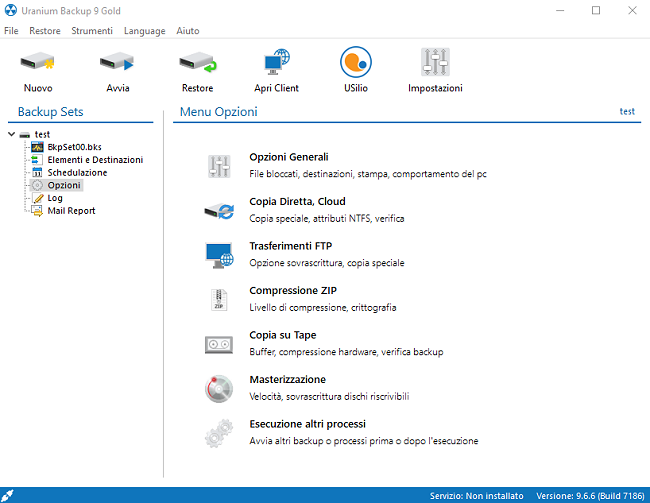Image resolution: width=650 pixels, height=503 pixels.
Task: Open the Restore toolbar icon
Action: pyautogui.click(x=198, y=62)
